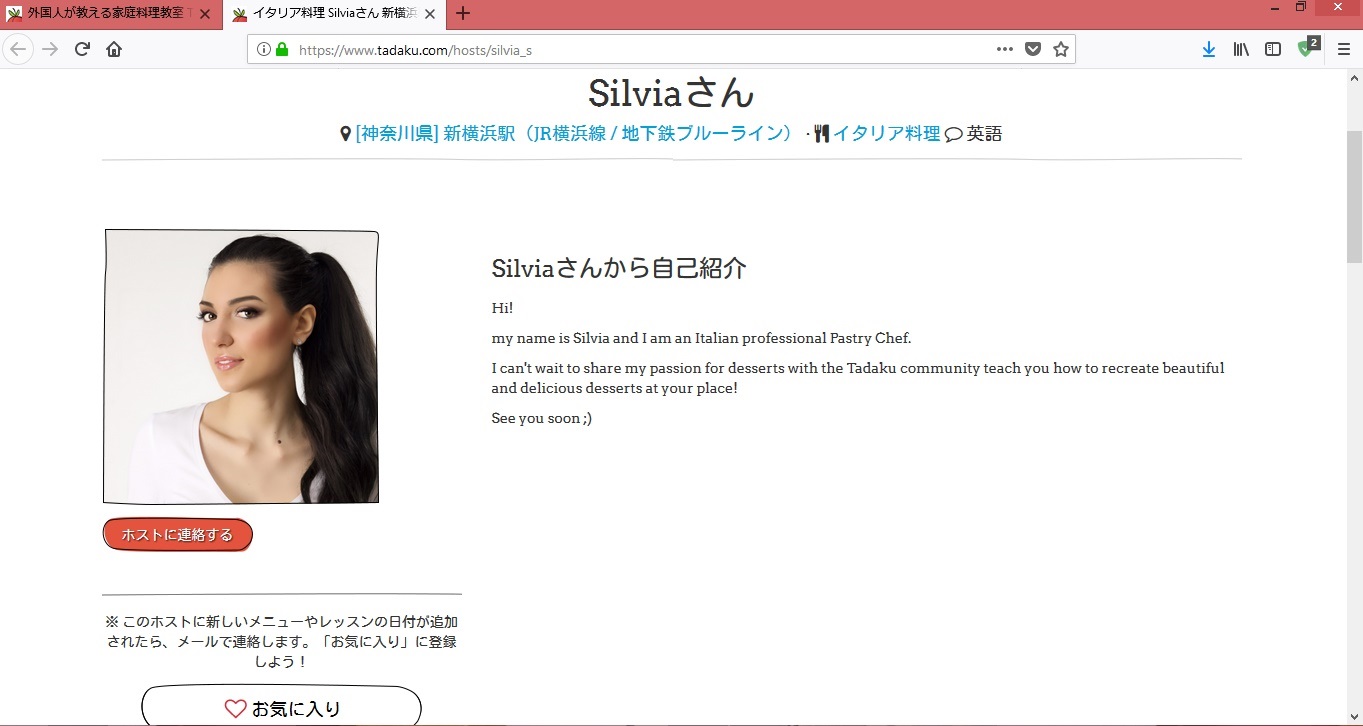Toggle the お気に入り heart favorite button
The width and height of the screenshot is (1363, 726).
coord(281,708)
